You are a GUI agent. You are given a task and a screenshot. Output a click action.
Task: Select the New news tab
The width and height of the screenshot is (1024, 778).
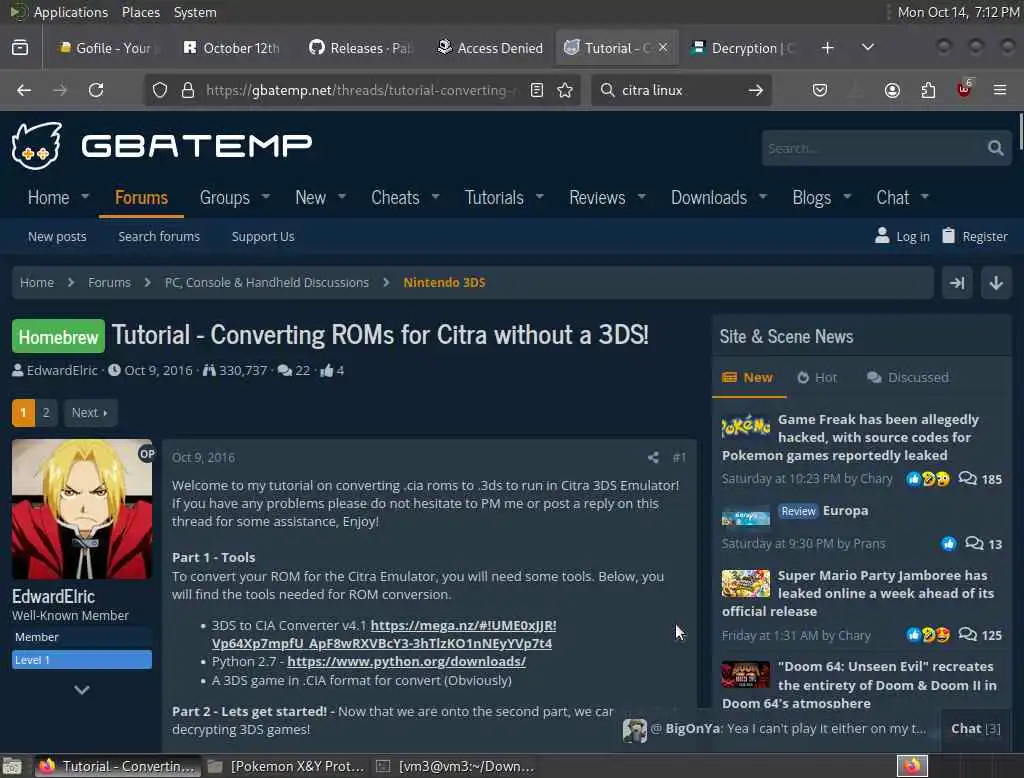748,378
